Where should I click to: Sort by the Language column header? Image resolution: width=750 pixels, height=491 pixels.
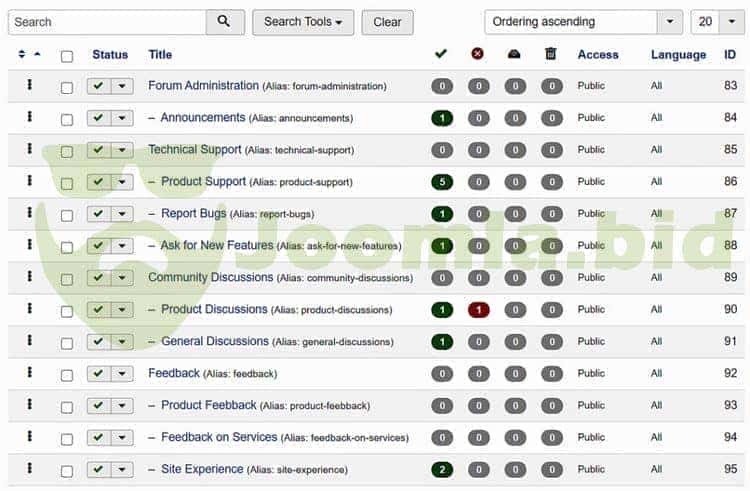coord(678,55)
